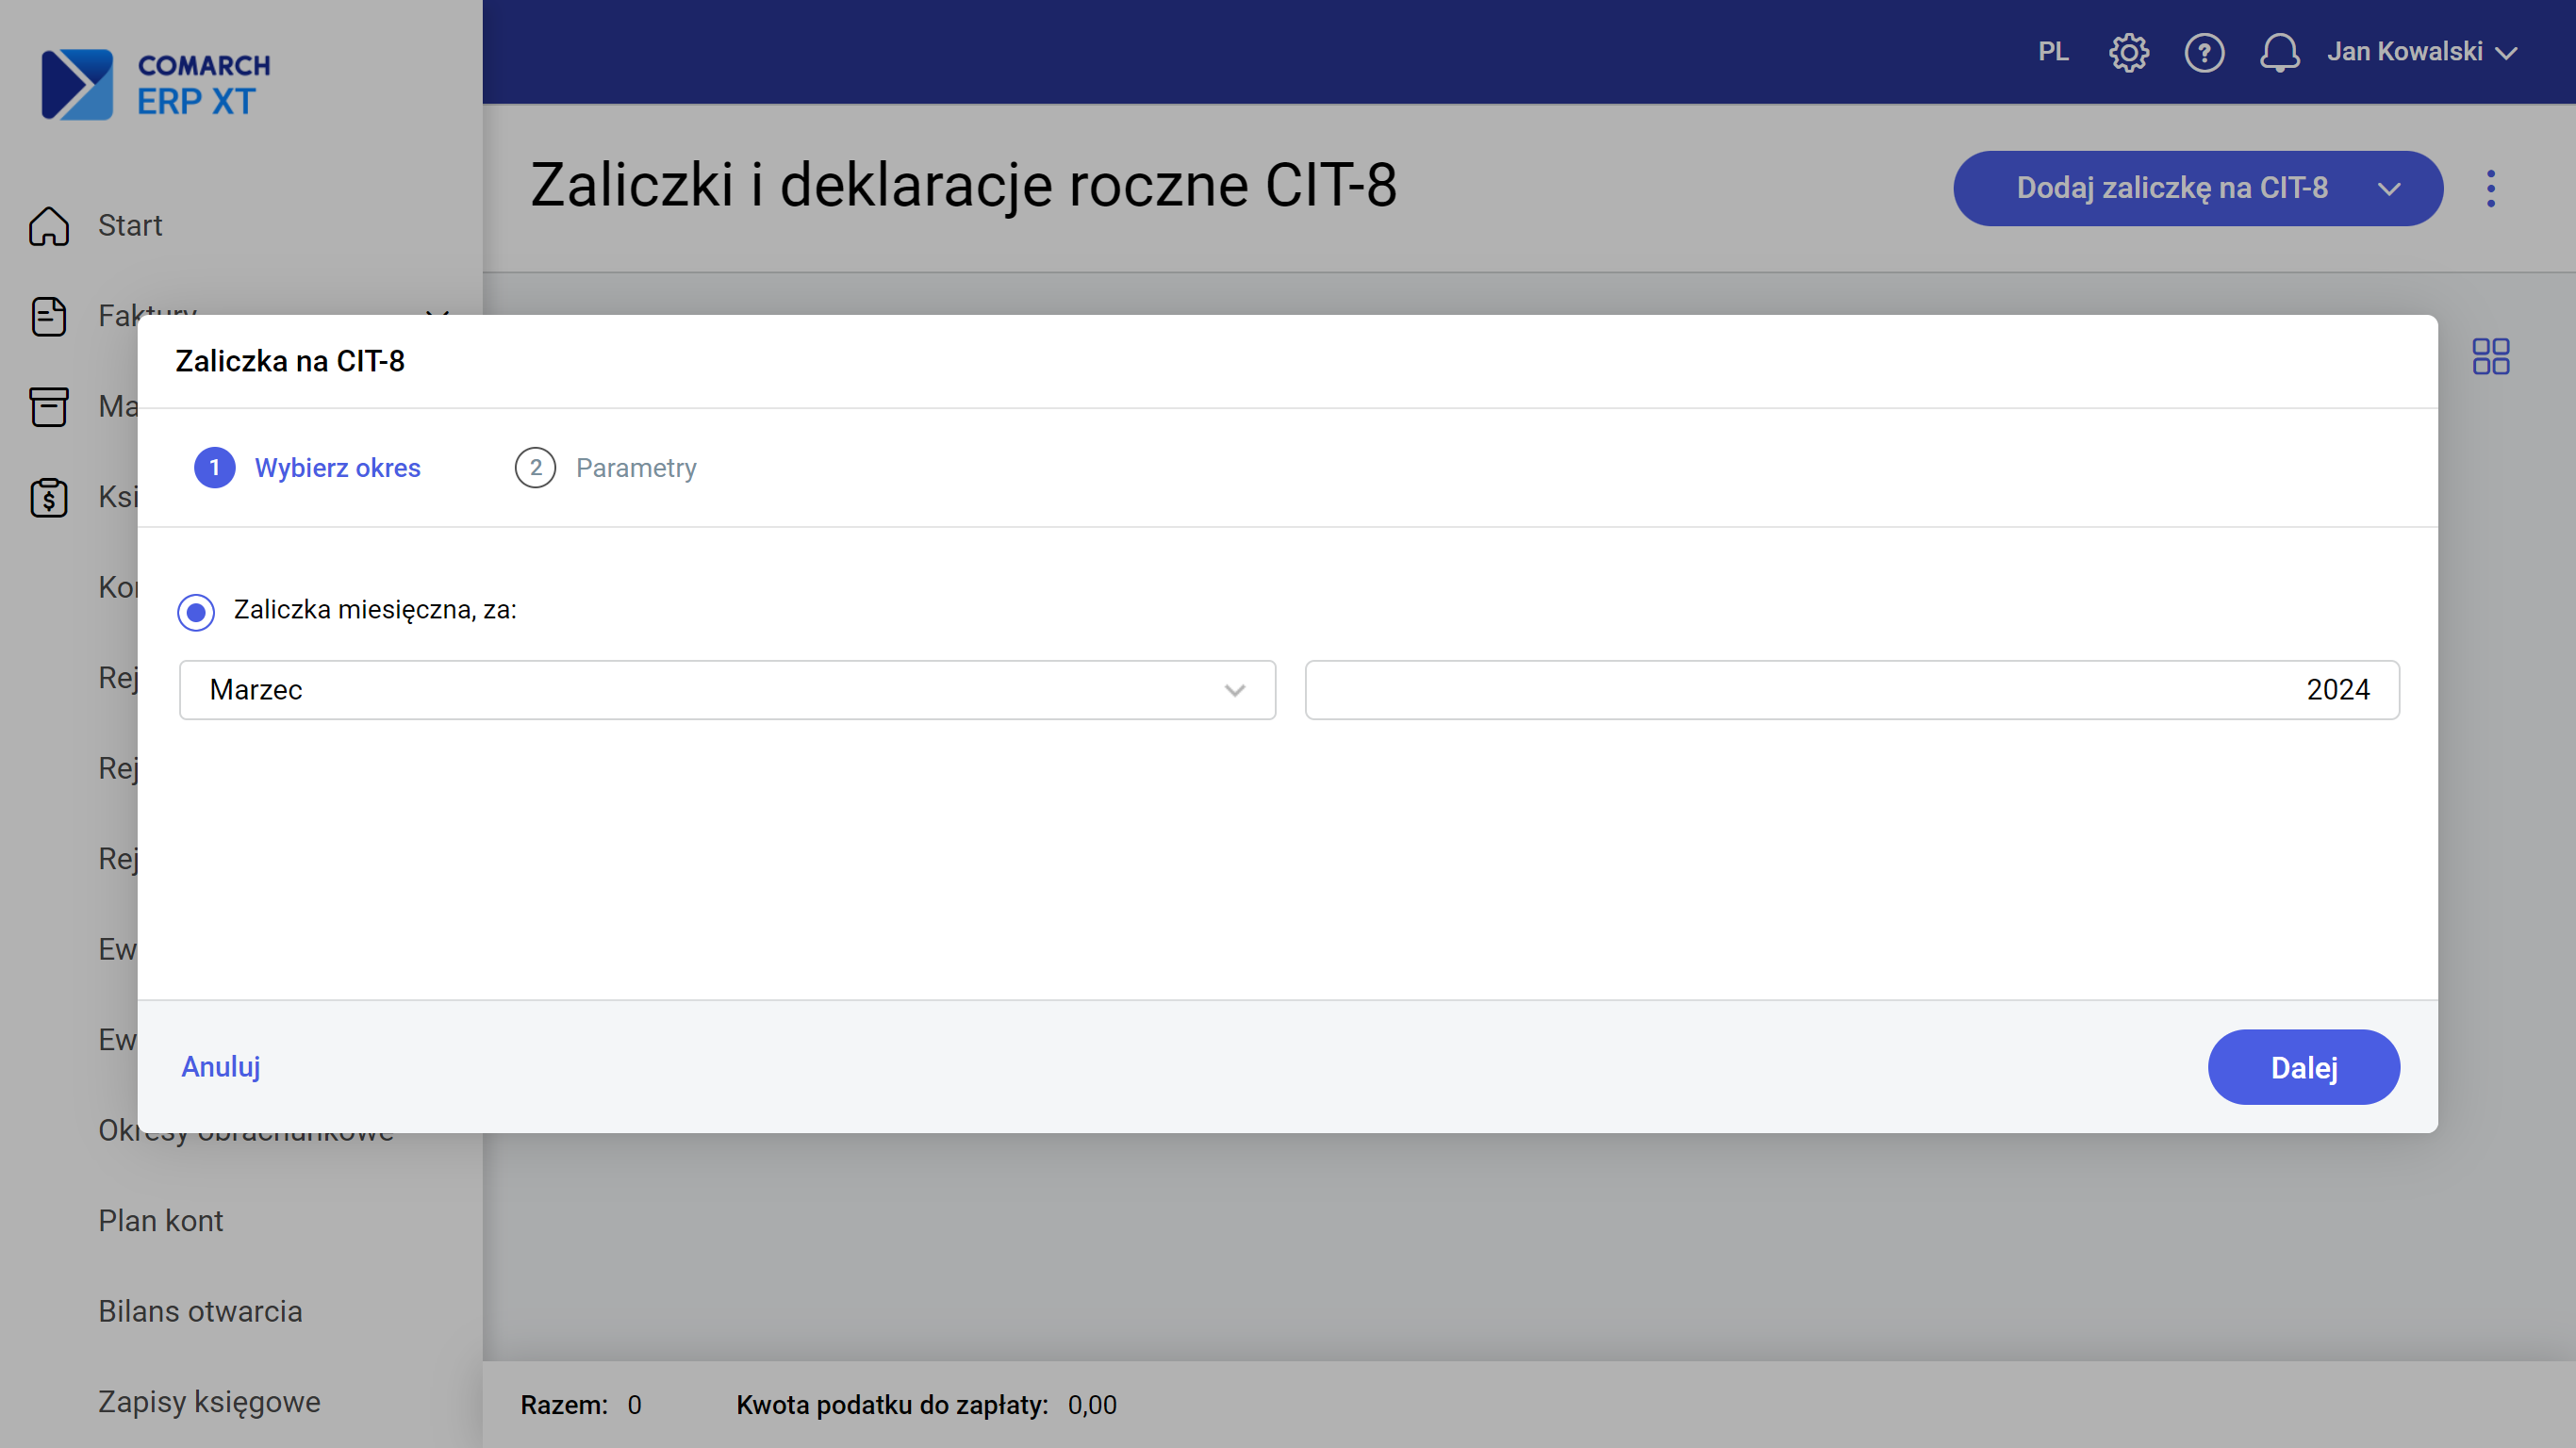Click the Faktury document icon
2576x1448 pixels.
(x=48, y=316)
